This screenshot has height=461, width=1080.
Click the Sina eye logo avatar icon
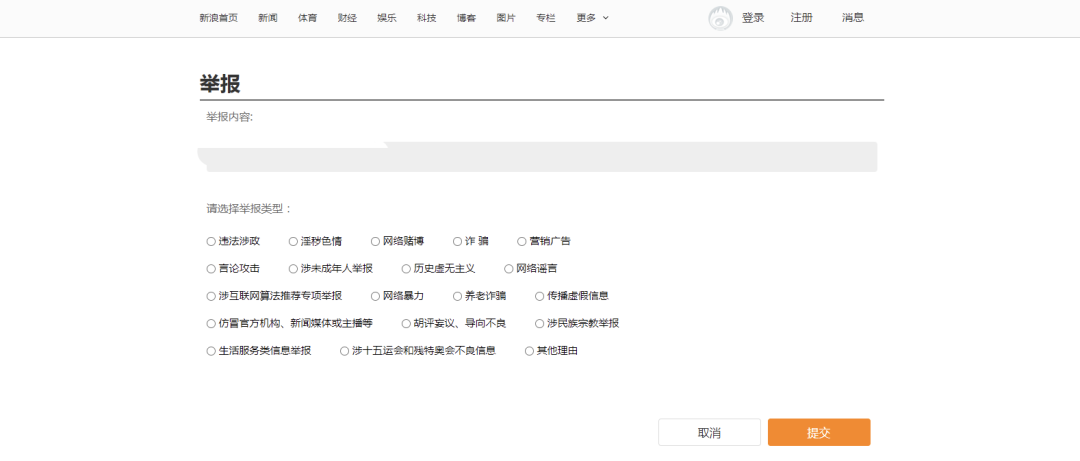(720, 19)
